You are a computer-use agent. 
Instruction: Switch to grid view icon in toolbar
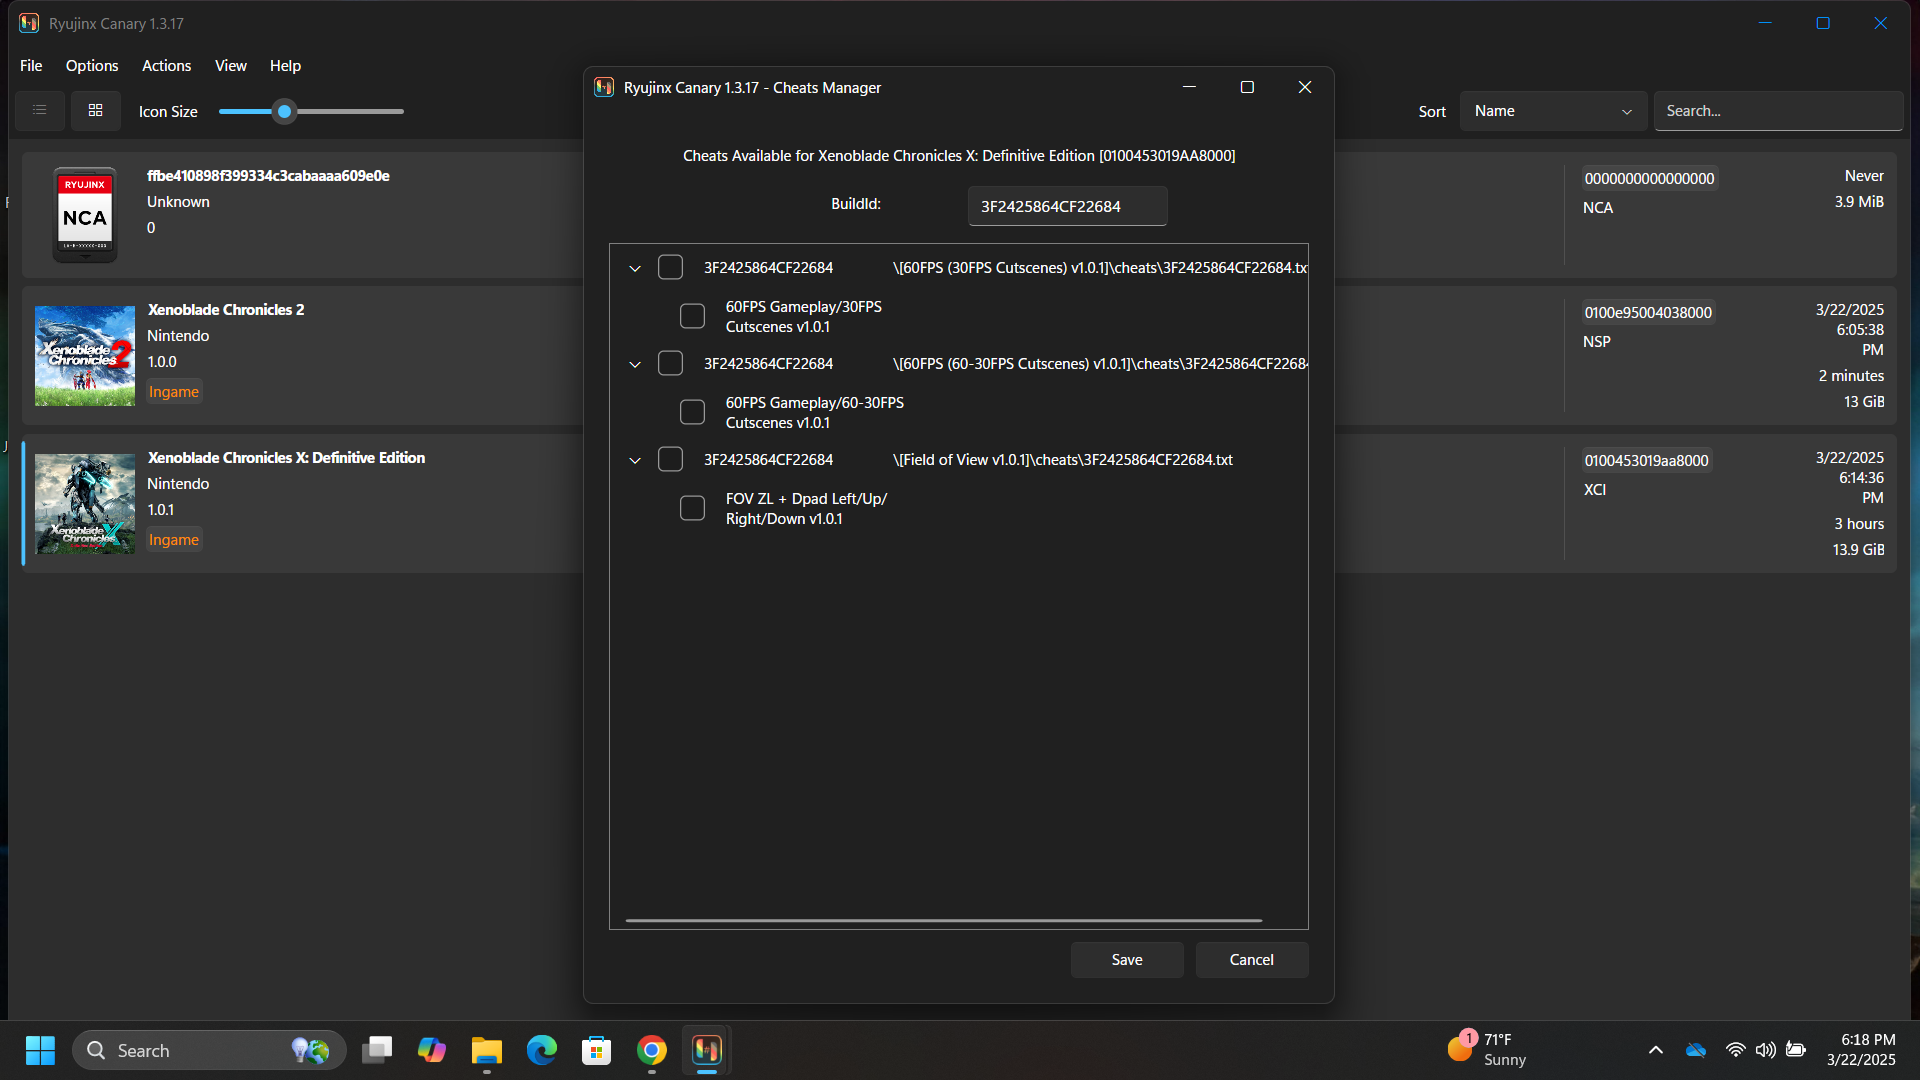(96, 111)
